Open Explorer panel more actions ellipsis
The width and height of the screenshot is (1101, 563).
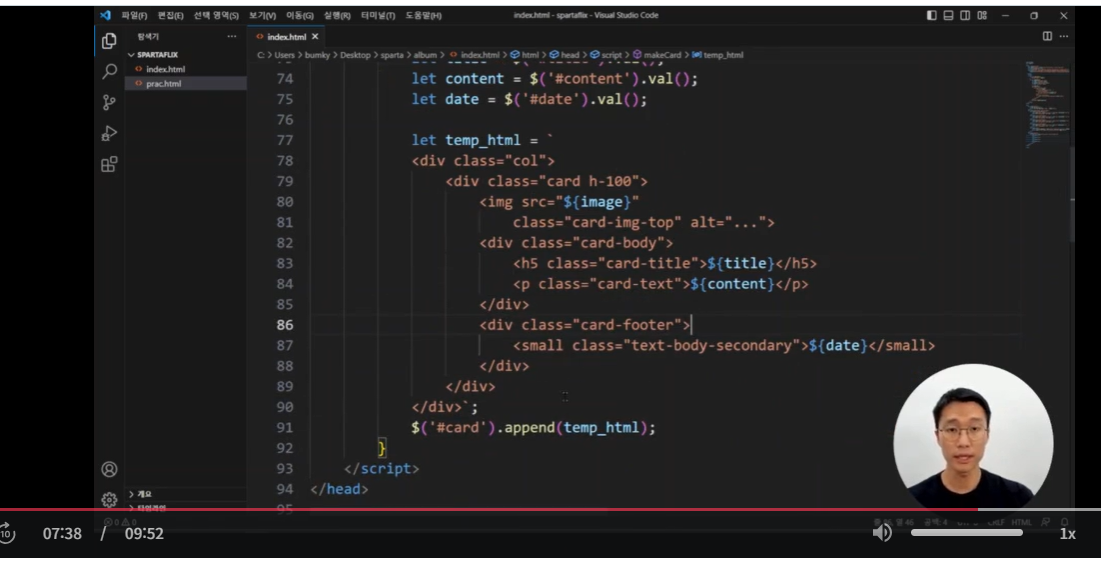232,36
